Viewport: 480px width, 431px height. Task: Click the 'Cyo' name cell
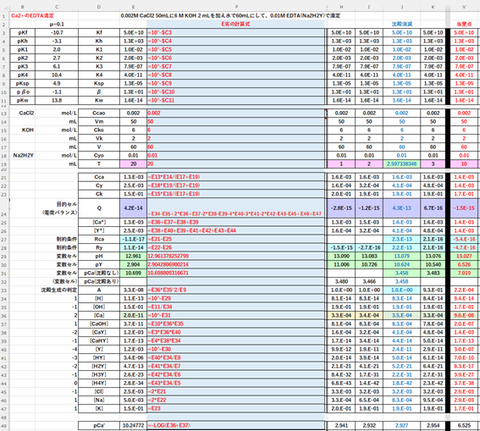tap(99, 155)
